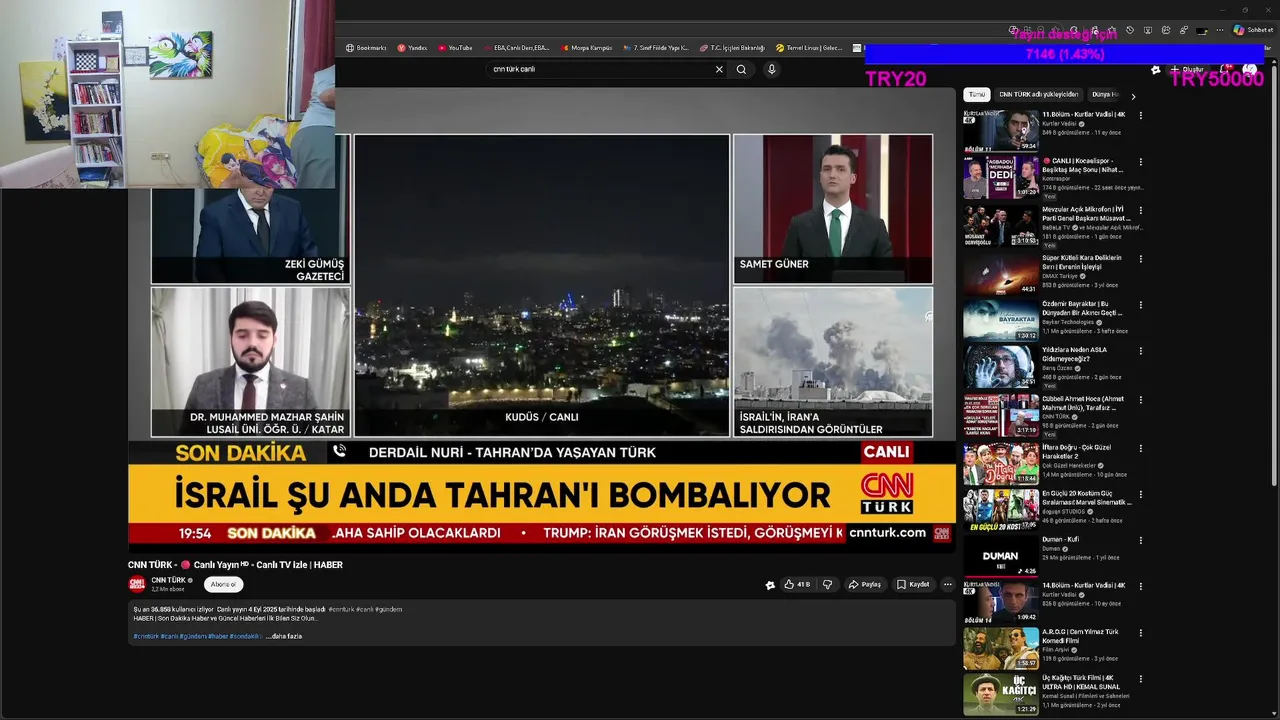
Task: Open the CNN TÜRK channel avatar
Action: (137, 584)
